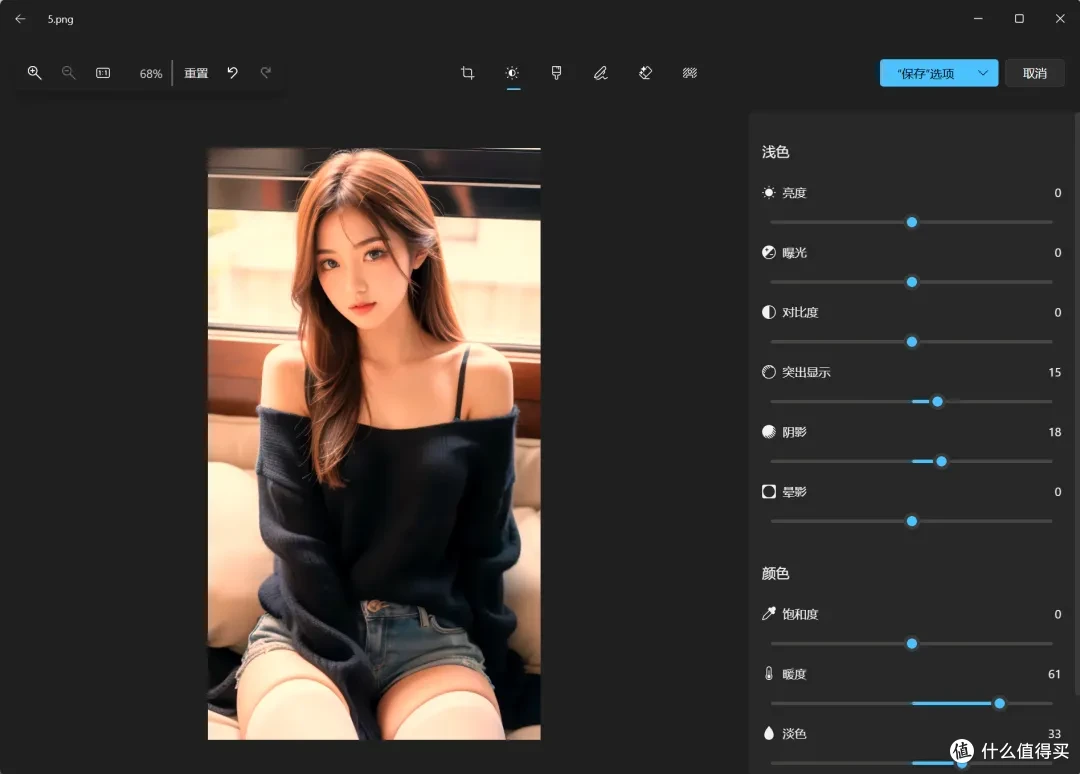Image resolution: width=1080 pixels, height=774 pixels.
Task: Click the 晕影 vignette icon
Action: [x=769, y=492]
